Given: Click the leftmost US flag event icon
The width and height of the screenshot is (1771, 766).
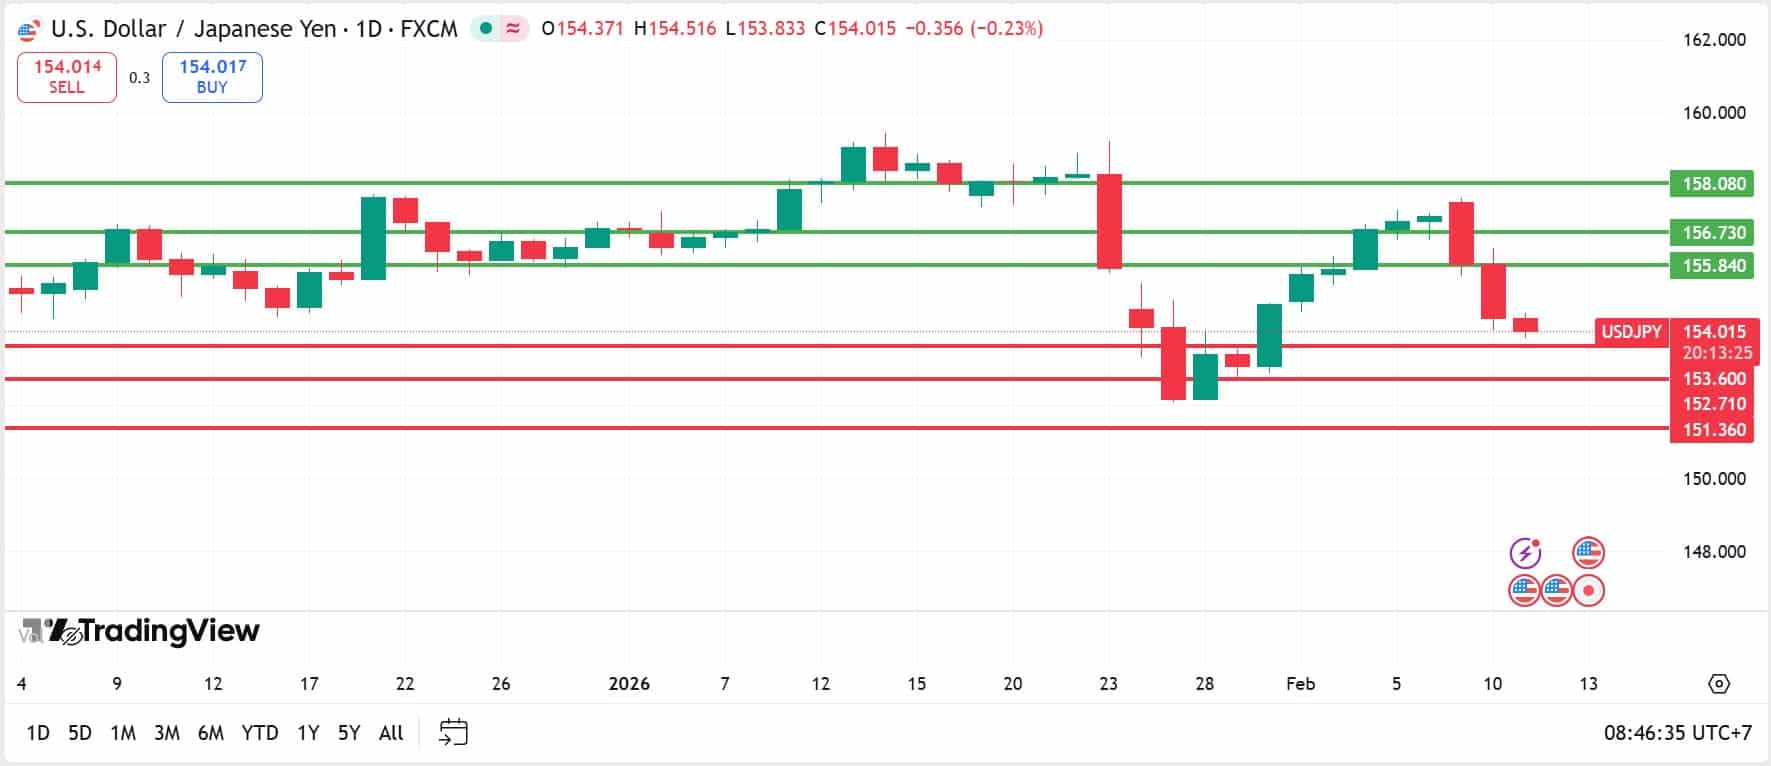Looking at the screenshot, I should click(1524, 591).
